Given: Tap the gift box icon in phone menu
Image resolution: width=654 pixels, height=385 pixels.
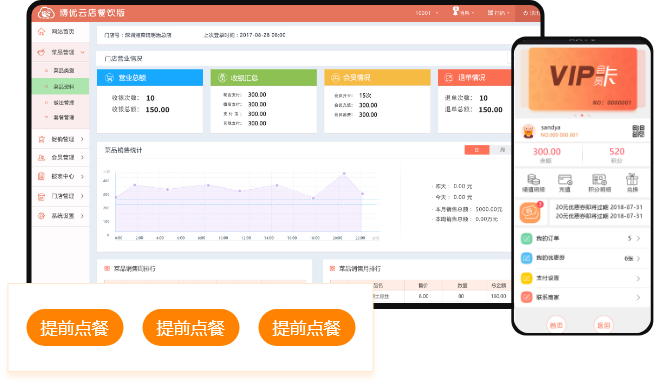Looking at the screenshot, I should click(x=632, y=179).
